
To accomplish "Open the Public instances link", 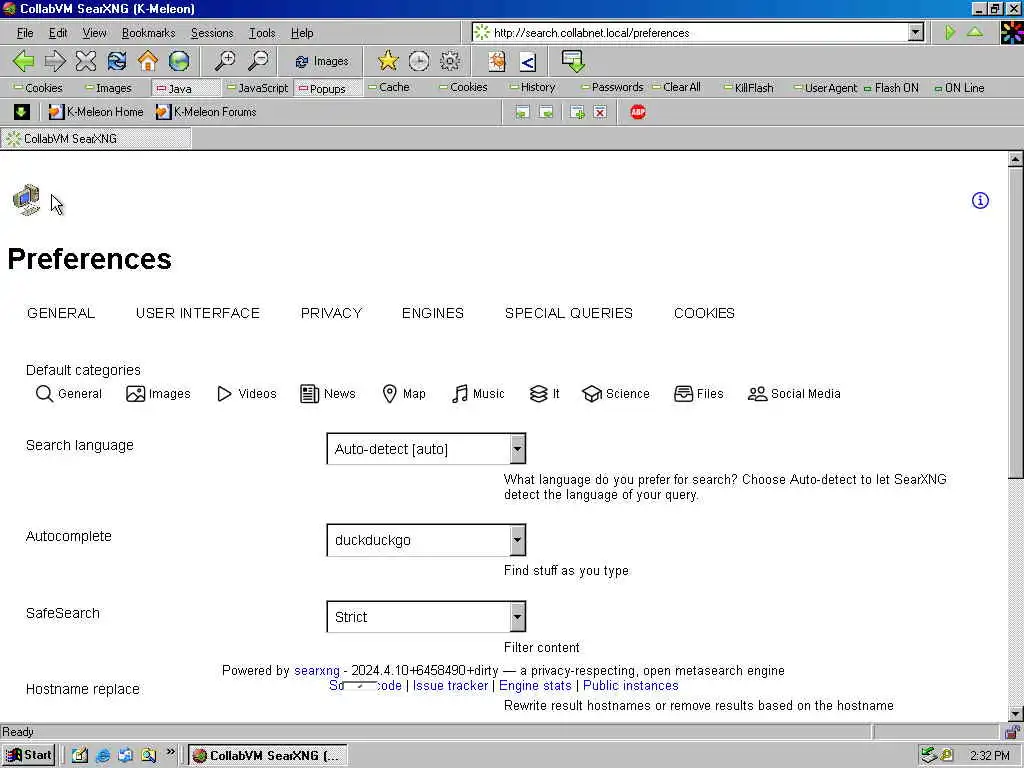I will click(630, 686).
